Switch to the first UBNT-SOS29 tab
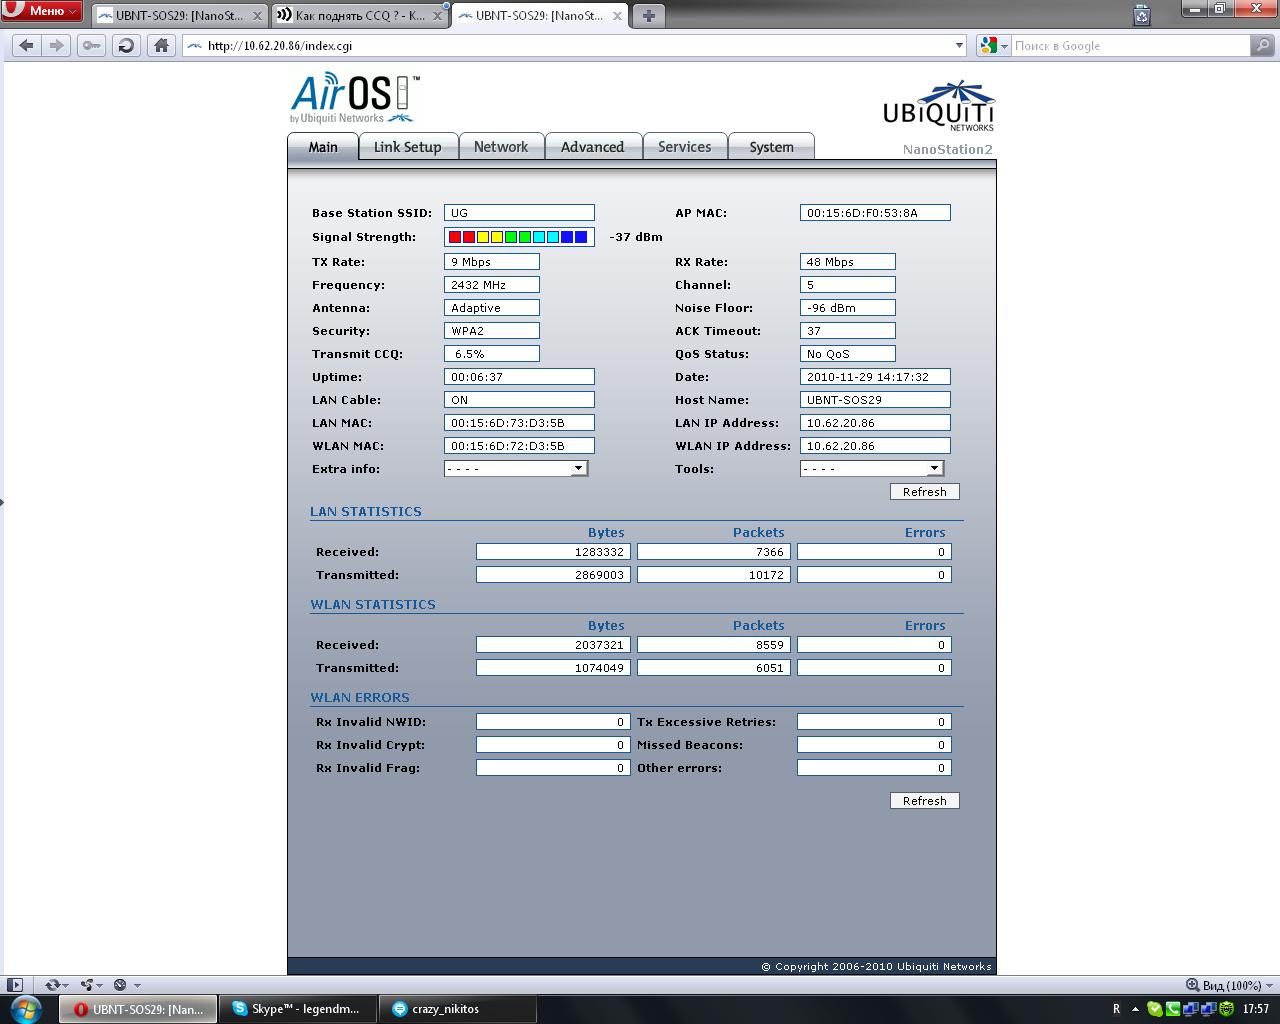Viewport: 1280px width, 1024px height. pyautogui.click(x=180, y=15)
